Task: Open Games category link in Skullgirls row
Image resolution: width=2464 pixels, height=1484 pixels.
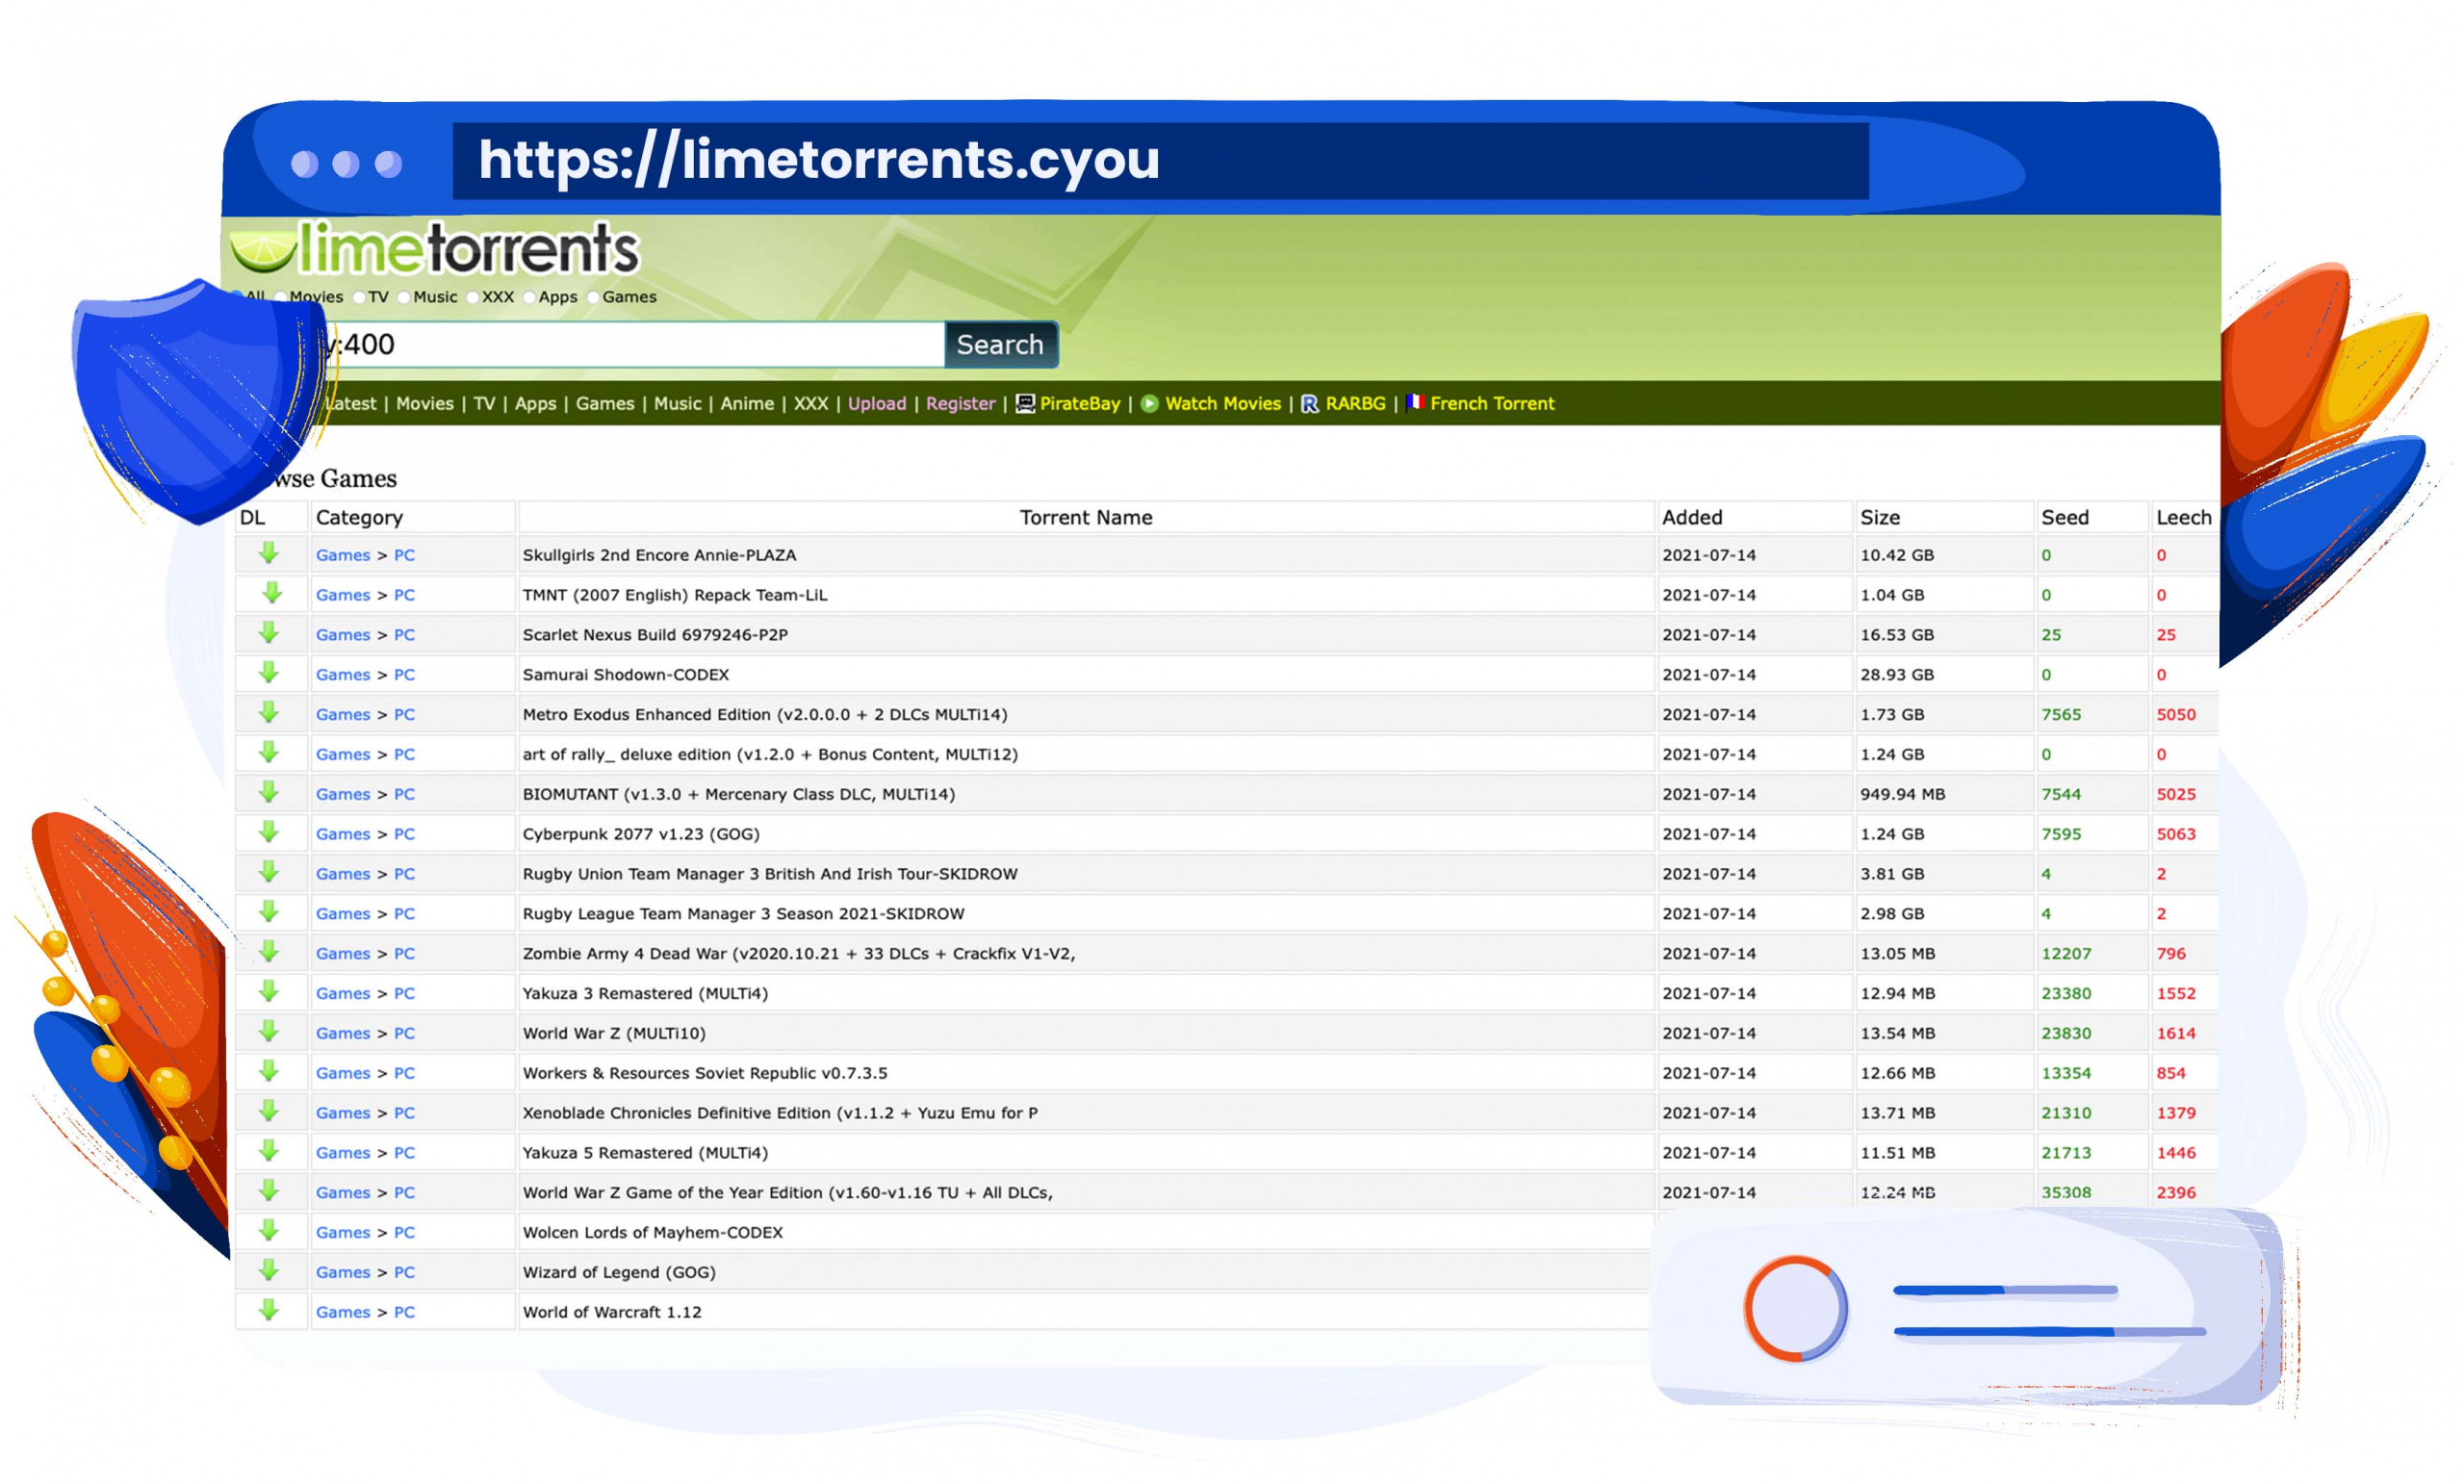Action: pyautogui.click(x=343, y=555)
